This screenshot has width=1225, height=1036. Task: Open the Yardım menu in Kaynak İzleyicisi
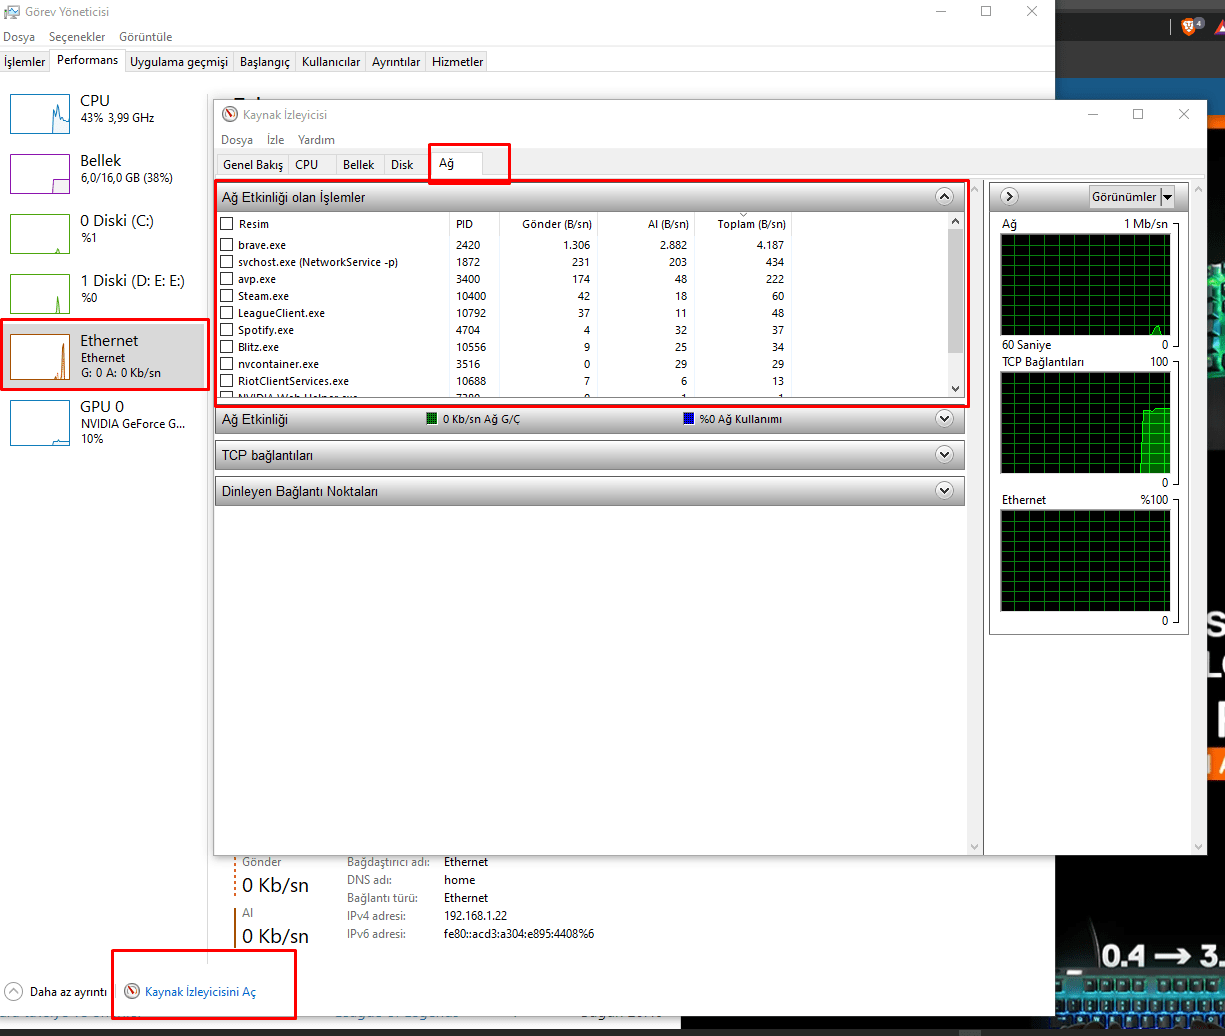(316, 140)
